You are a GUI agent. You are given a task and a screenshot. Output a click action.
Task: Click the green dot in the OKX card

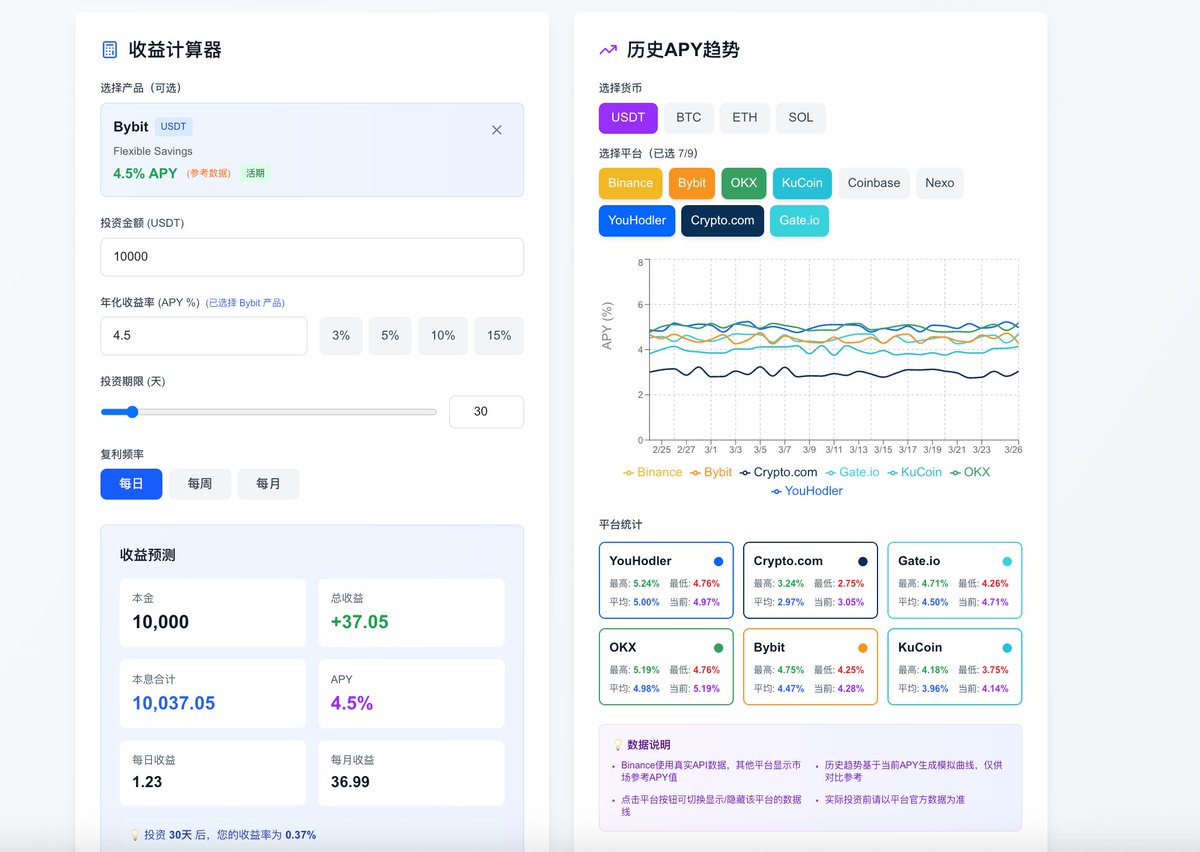pos(718,648)
